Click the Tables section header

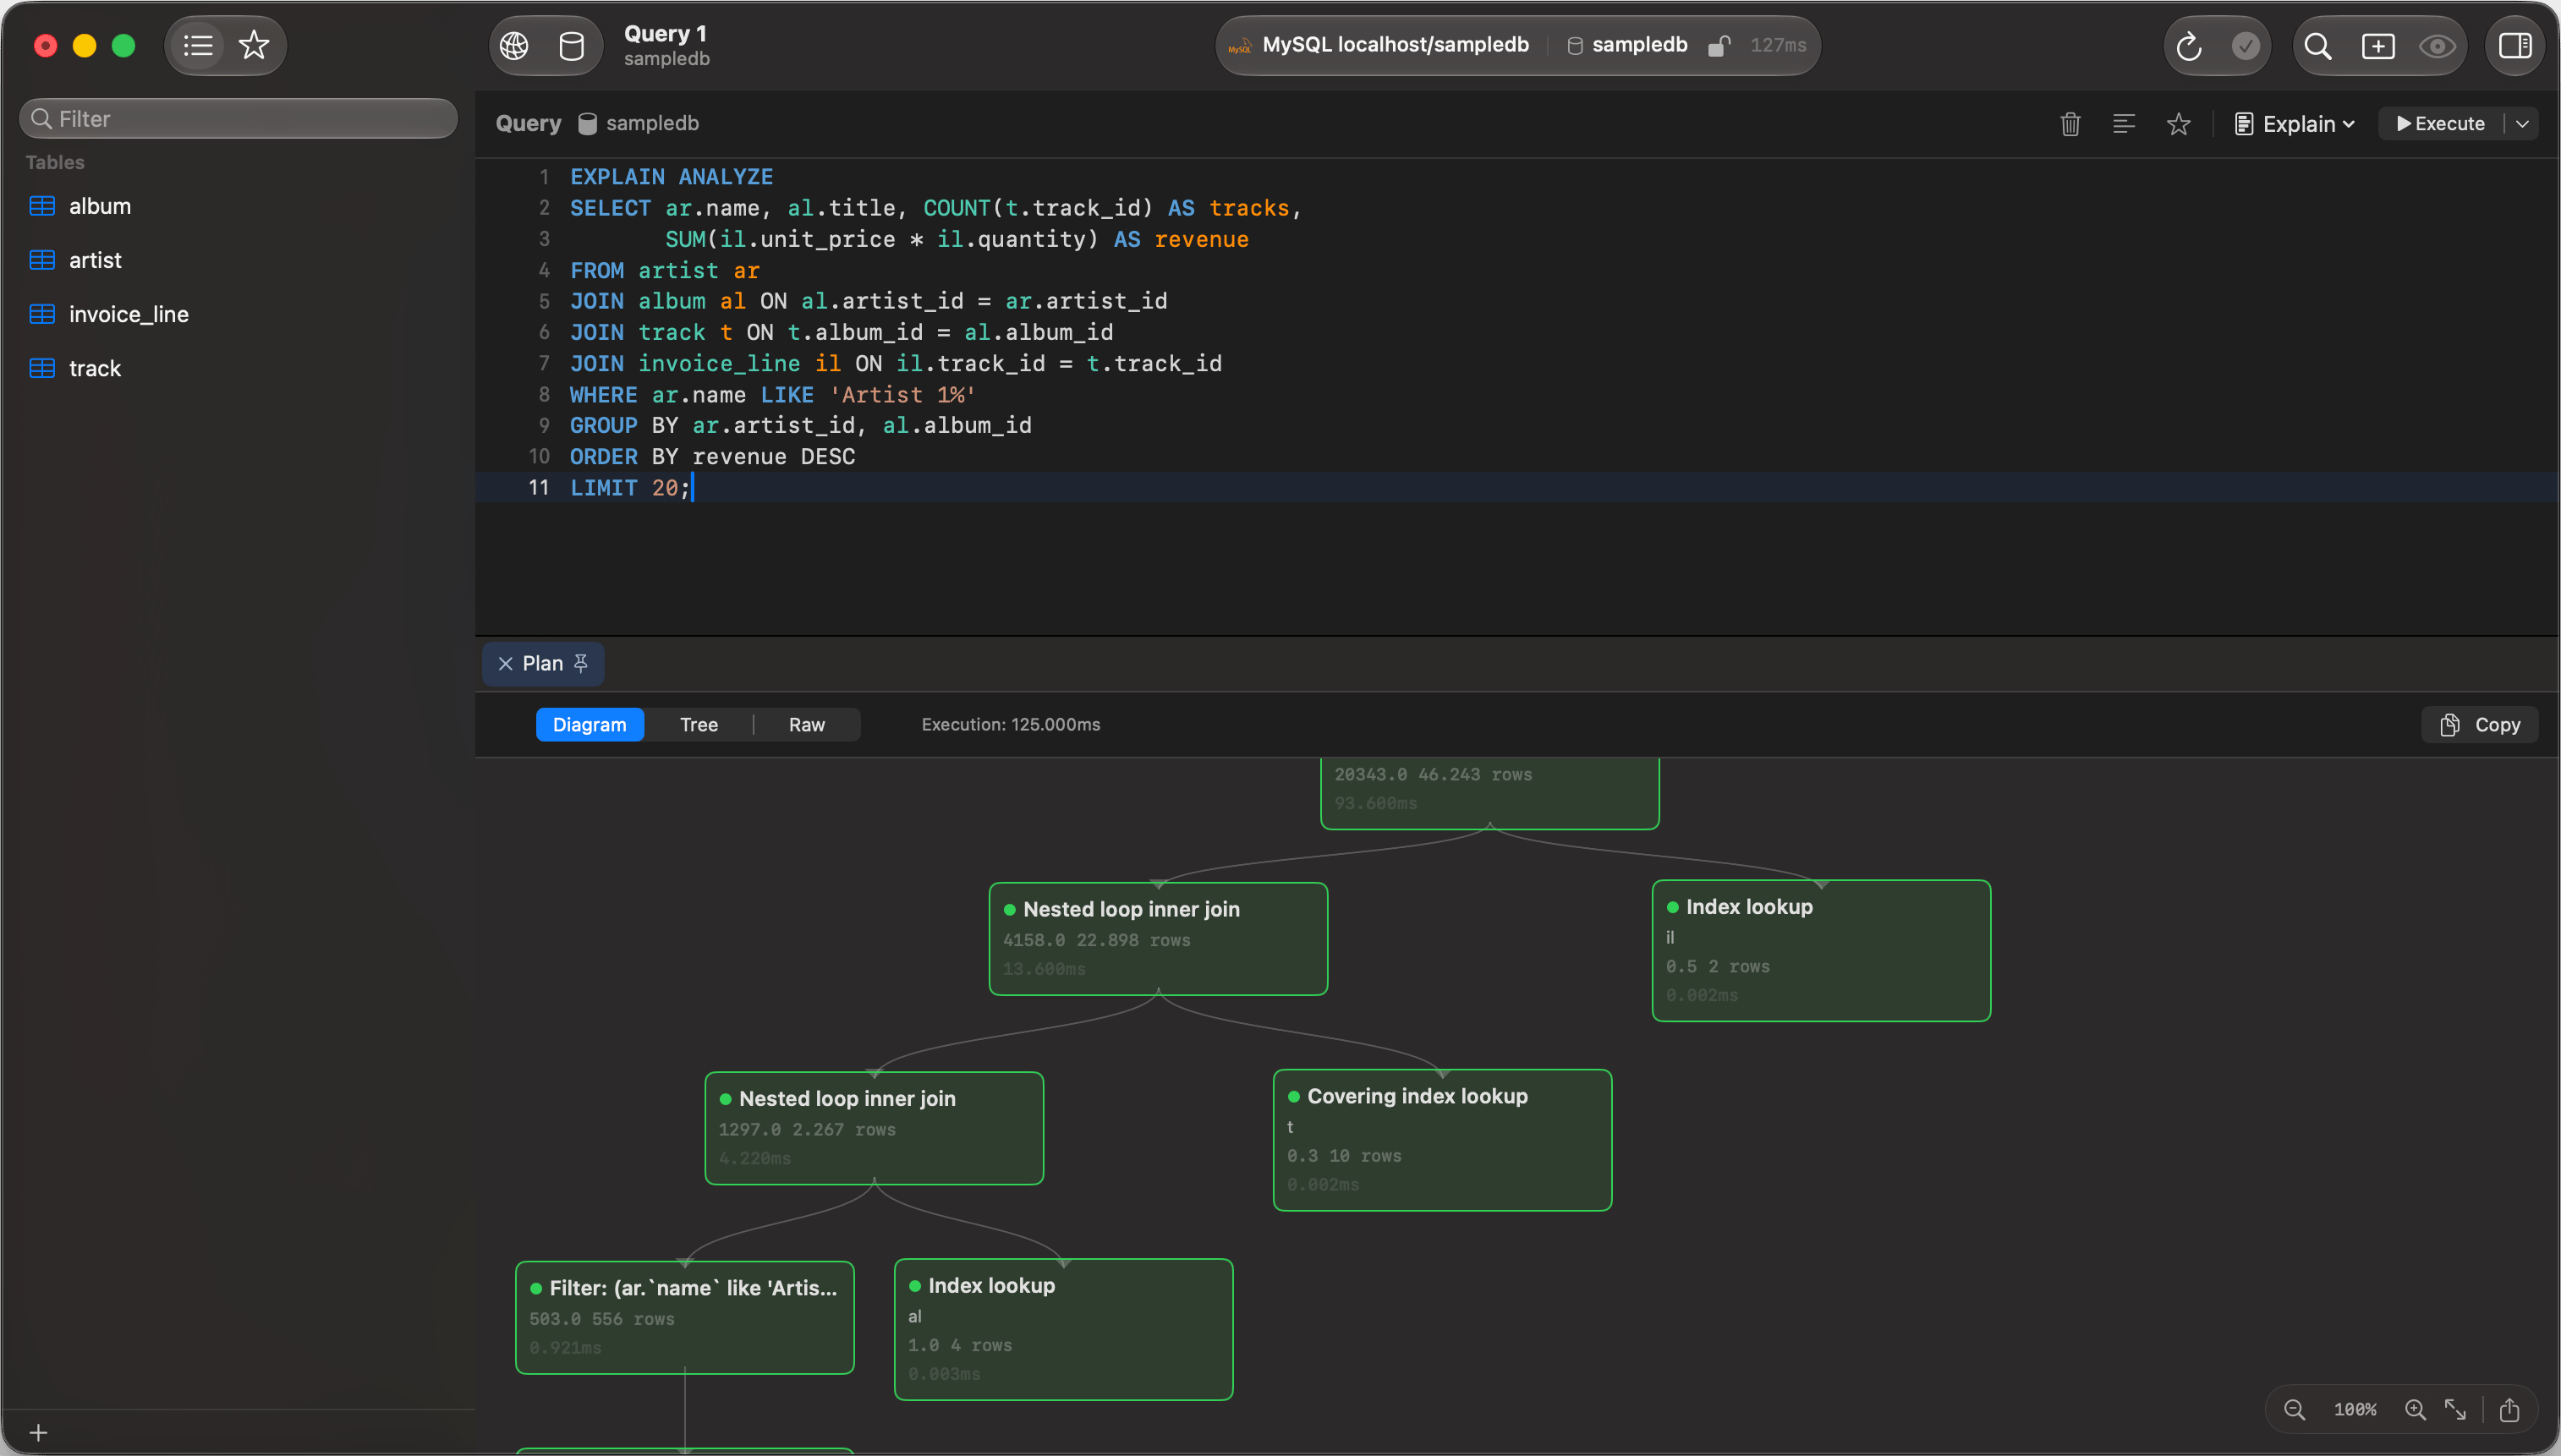pos(55,162)
